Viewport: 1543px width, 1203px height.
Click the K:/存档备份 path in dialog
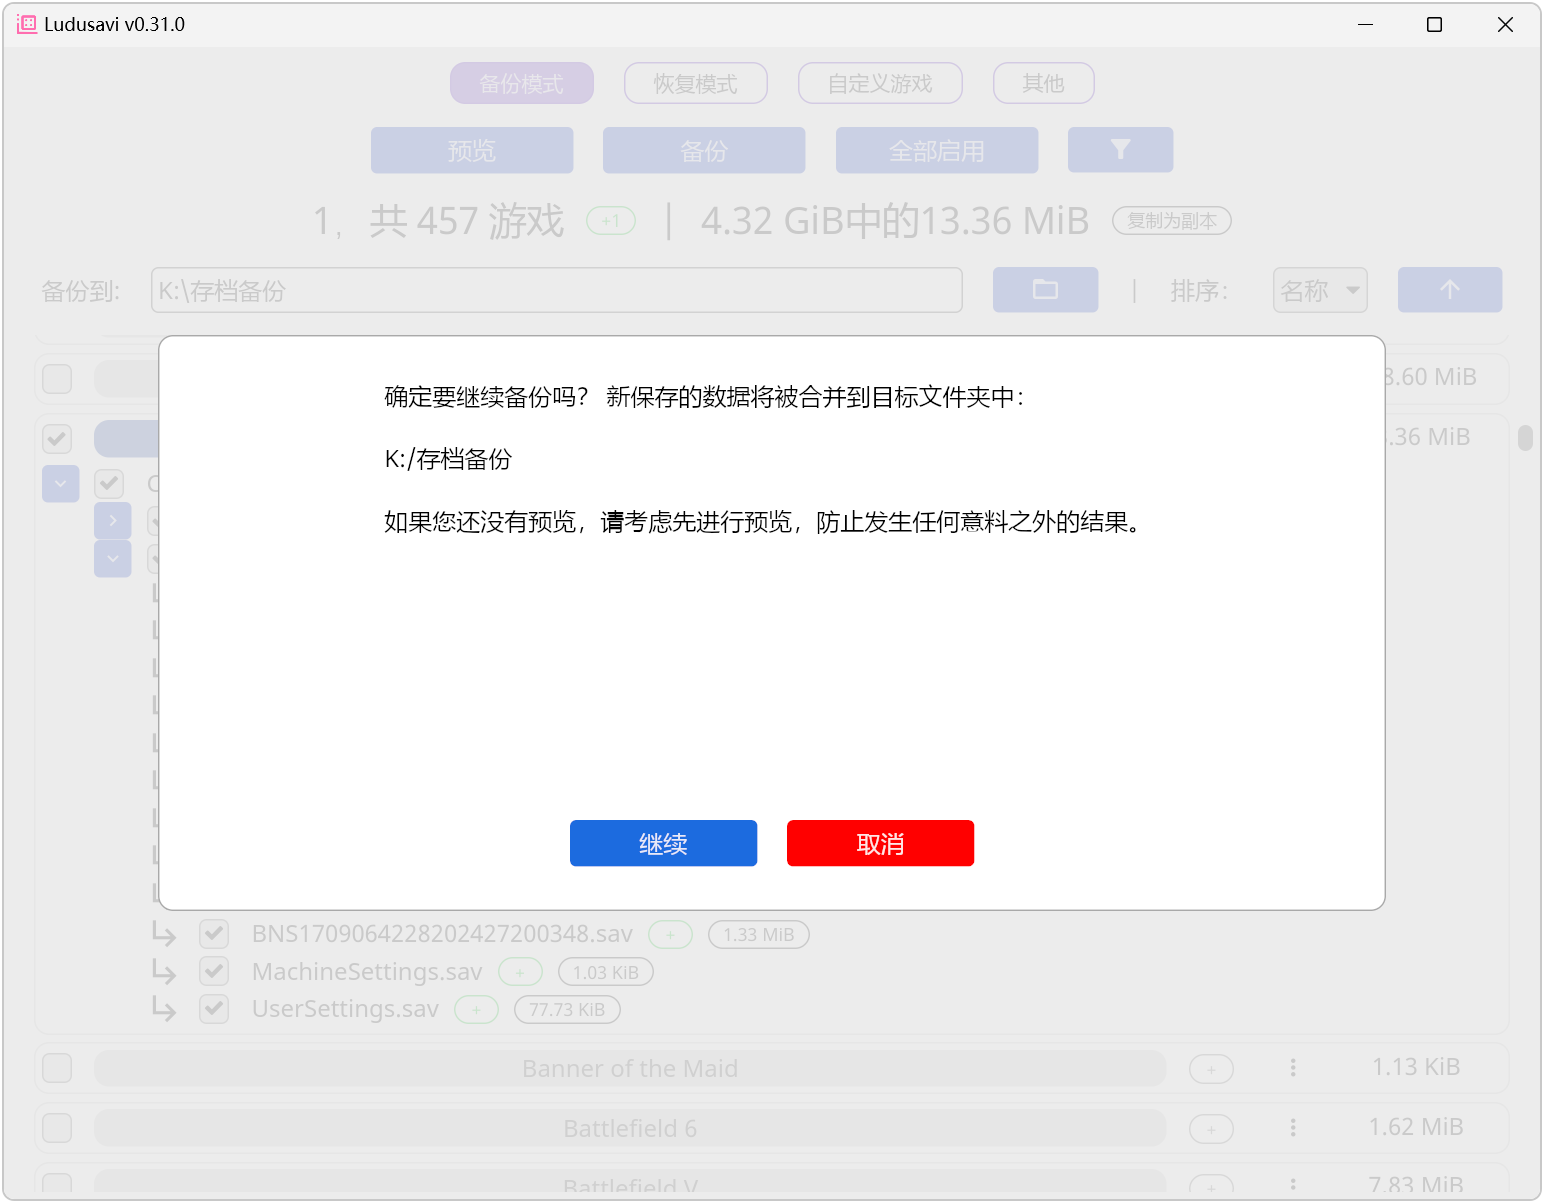pyautogui.click(x=448, y=459)
